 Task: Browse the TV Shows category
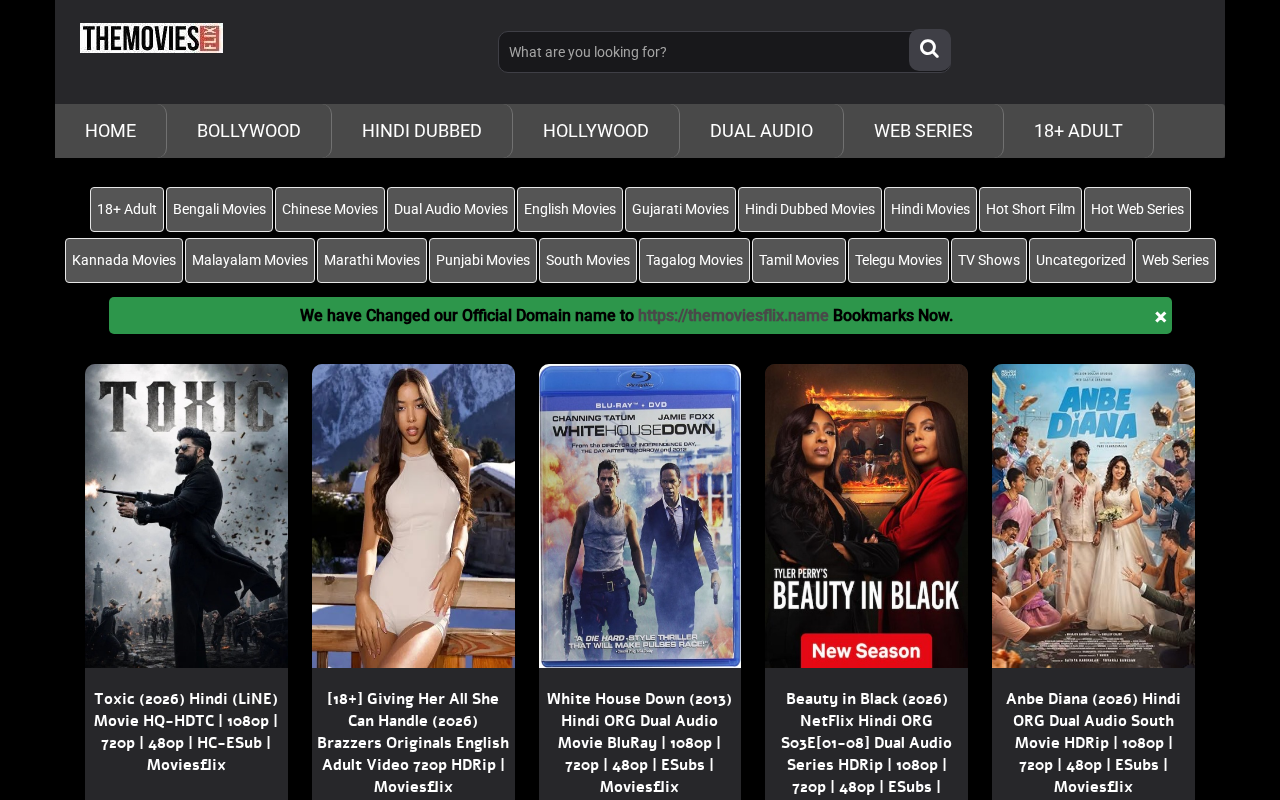click(x=989, y=260)
